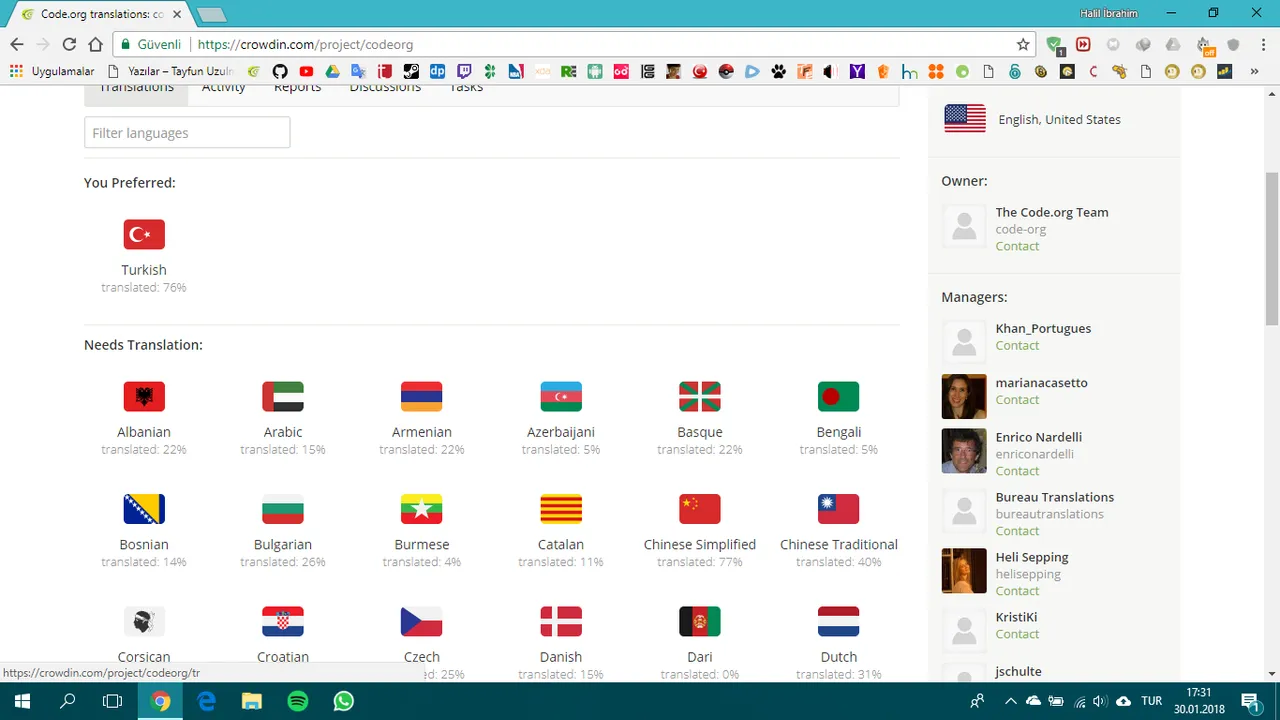Click the Filter languages search field
This screenshot has width=1280, height=720.
click(x=187, y=133)
